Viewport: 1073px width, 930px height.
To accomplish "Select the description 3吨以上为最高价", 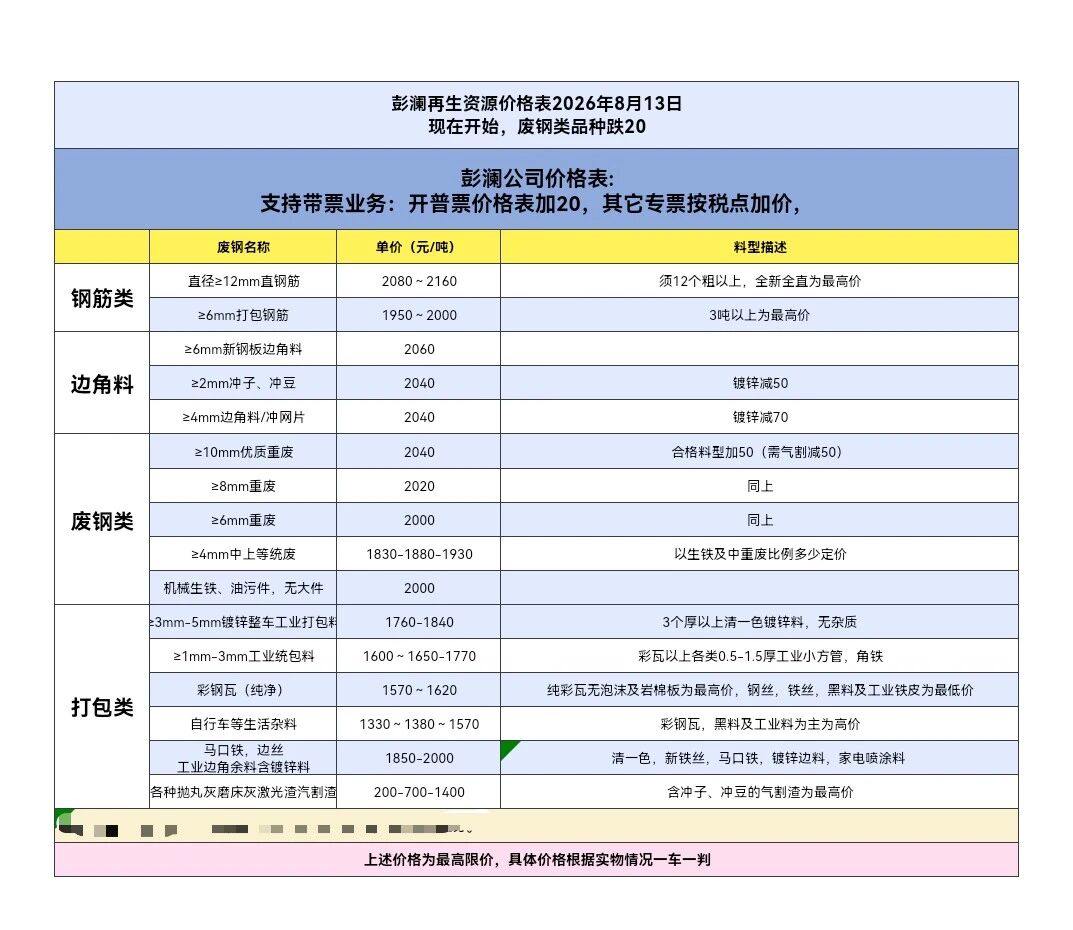I will (760, 315).
